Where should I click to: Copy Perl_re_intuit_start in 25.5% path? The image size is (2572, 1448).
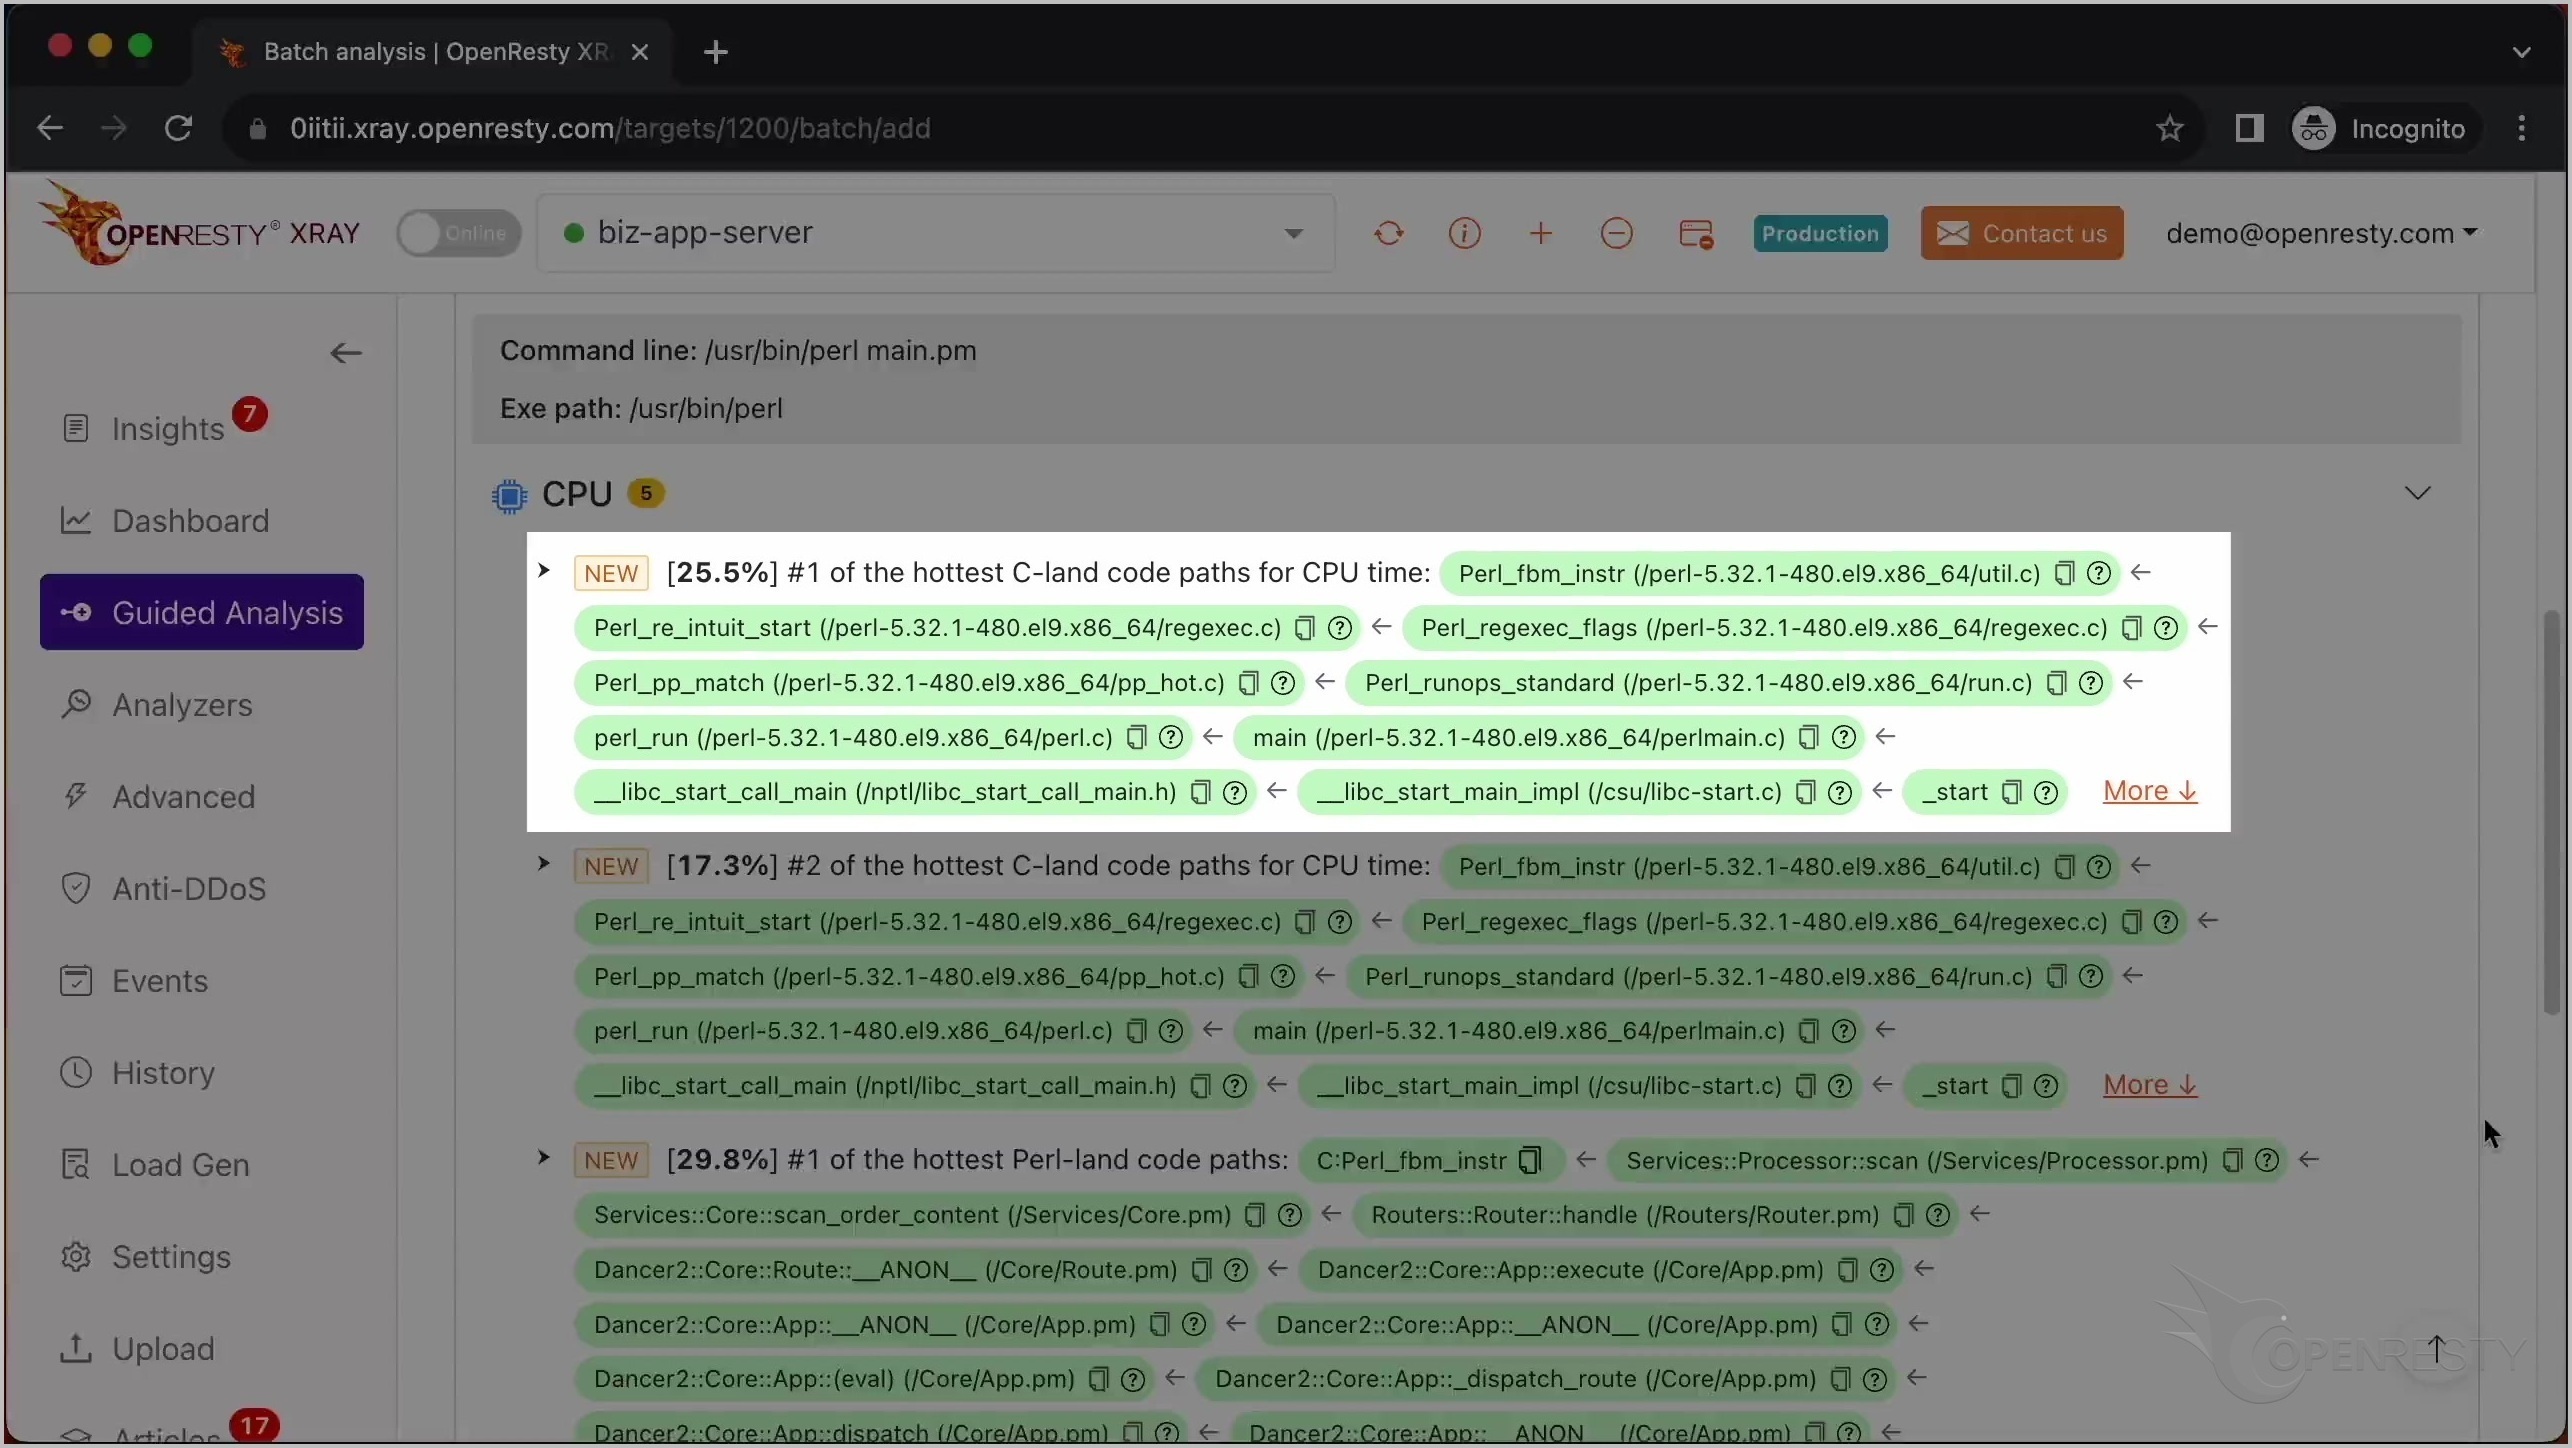pyautogui.click(x=1303, y=628)
